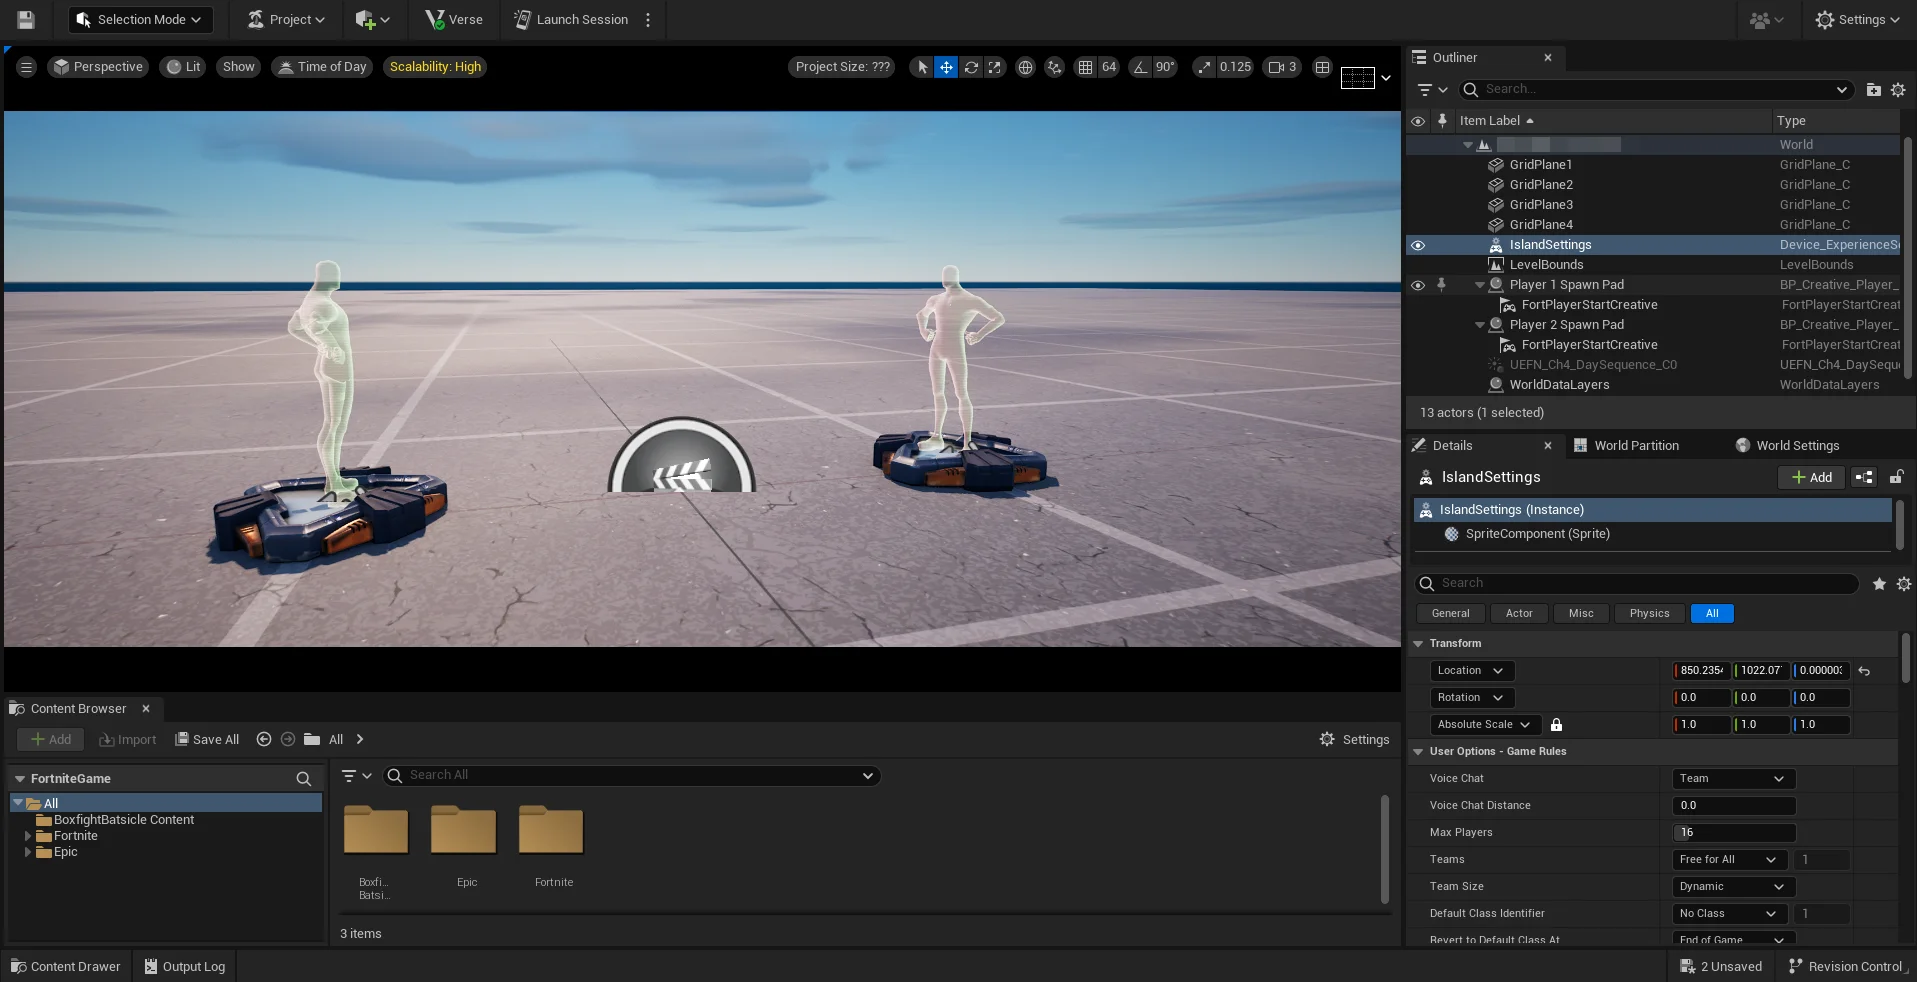Reset Location to default arrow
The width and height of the screenshot is (1917, 982).
[1864, 671]
